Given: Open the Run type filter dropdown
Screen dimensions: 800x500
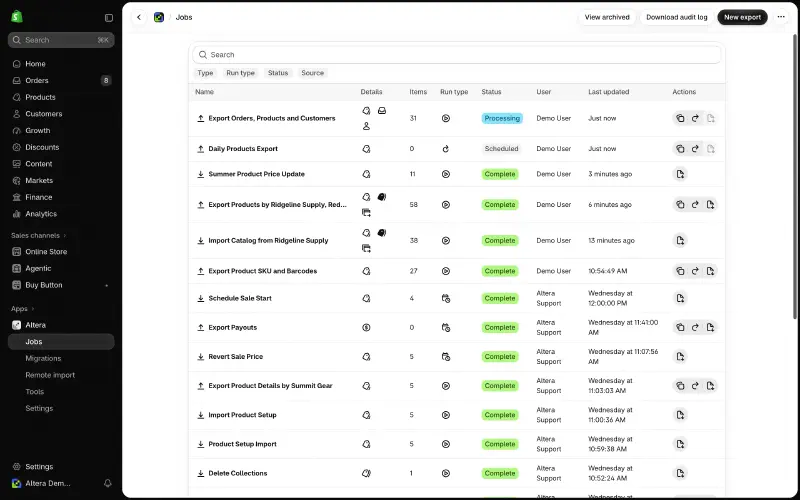Looking at the screenshot, I should (x=240, y=73).
